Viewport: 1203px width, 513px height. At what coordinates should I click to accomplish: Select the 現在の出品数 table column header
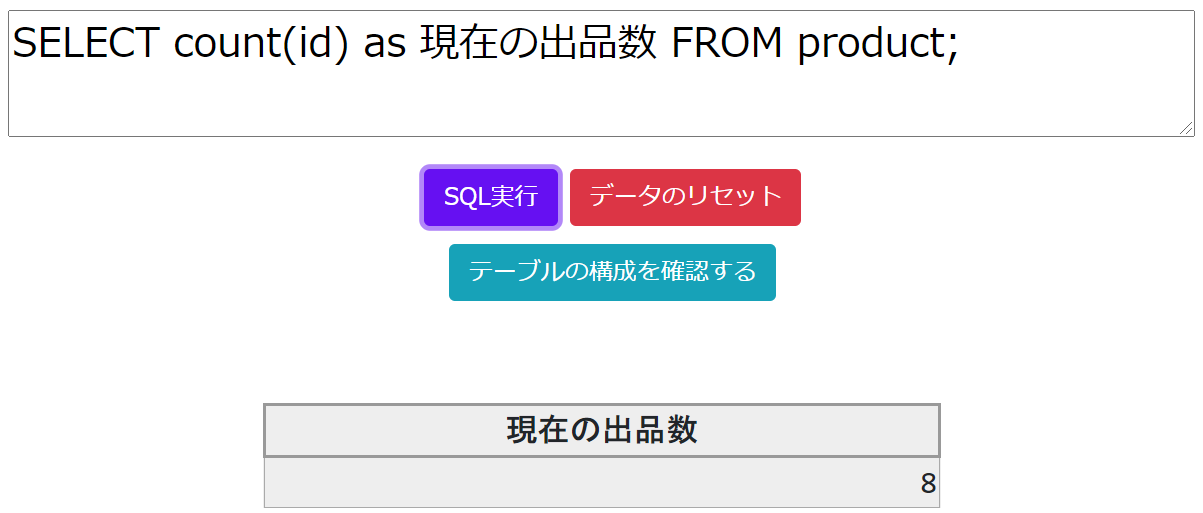coord(602,430)
